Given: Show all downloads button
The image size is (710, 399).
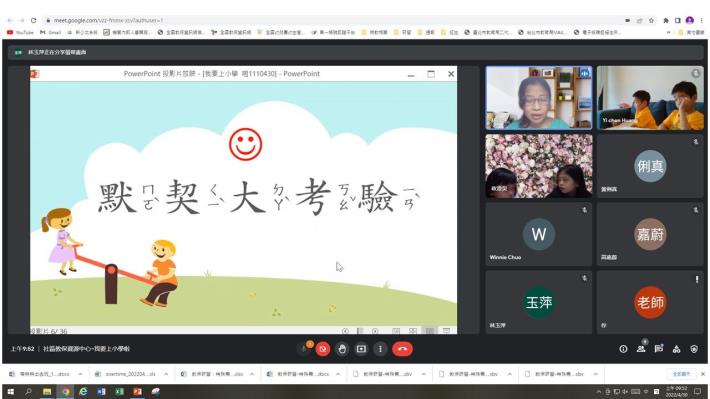Looking at the screenshot, I should pos(681,374).
